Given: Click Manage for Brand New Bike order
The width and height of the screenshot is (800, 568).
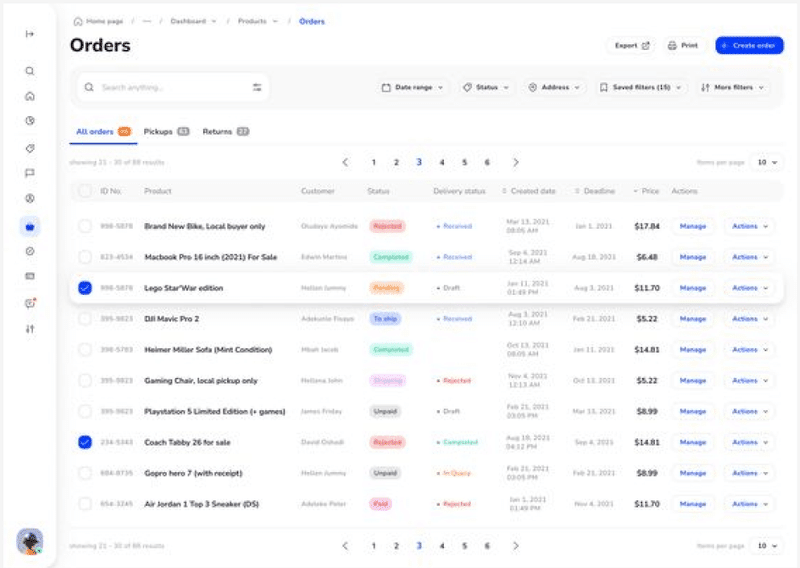Looking at the screenshot, I should coord(693,226).
